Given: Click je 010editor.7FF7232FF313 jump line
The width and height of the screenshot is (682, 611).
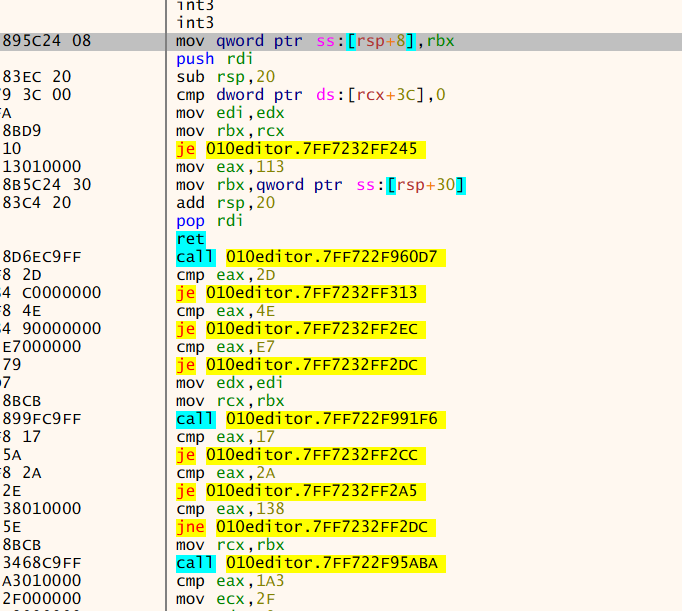Looking at the screenshot, I should coord(301,293).
